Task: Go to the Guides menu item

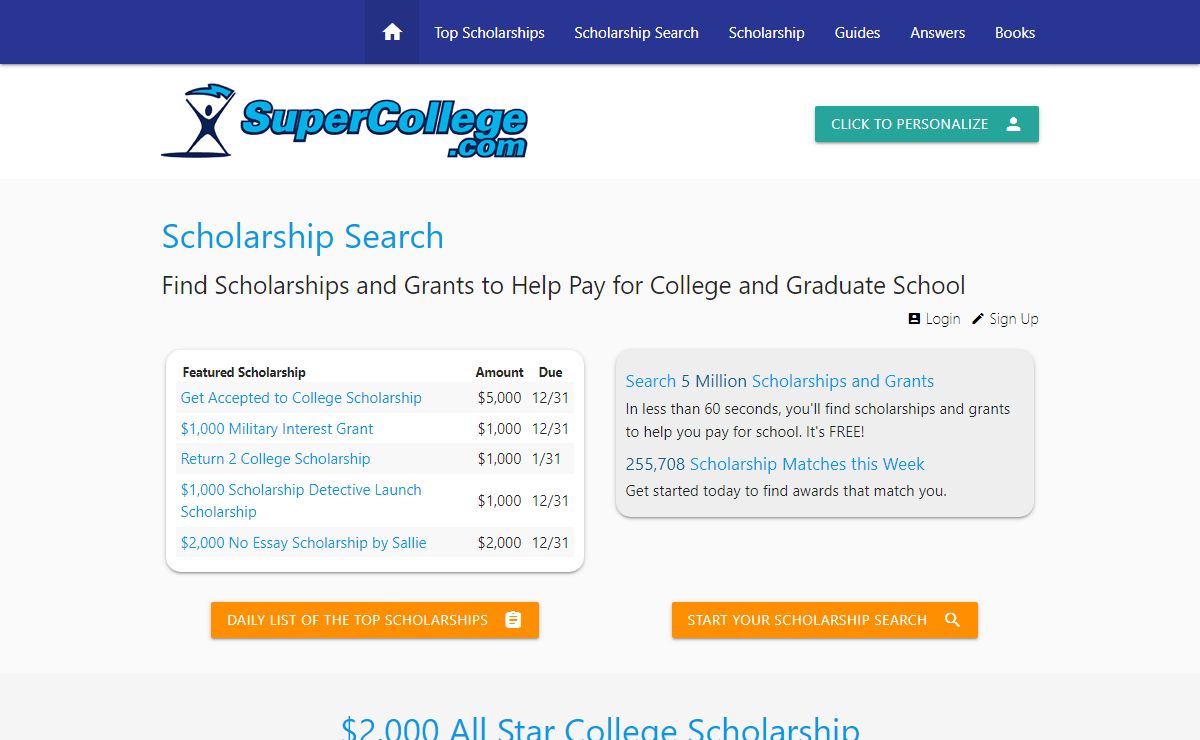Action: (x=857, y=32)
